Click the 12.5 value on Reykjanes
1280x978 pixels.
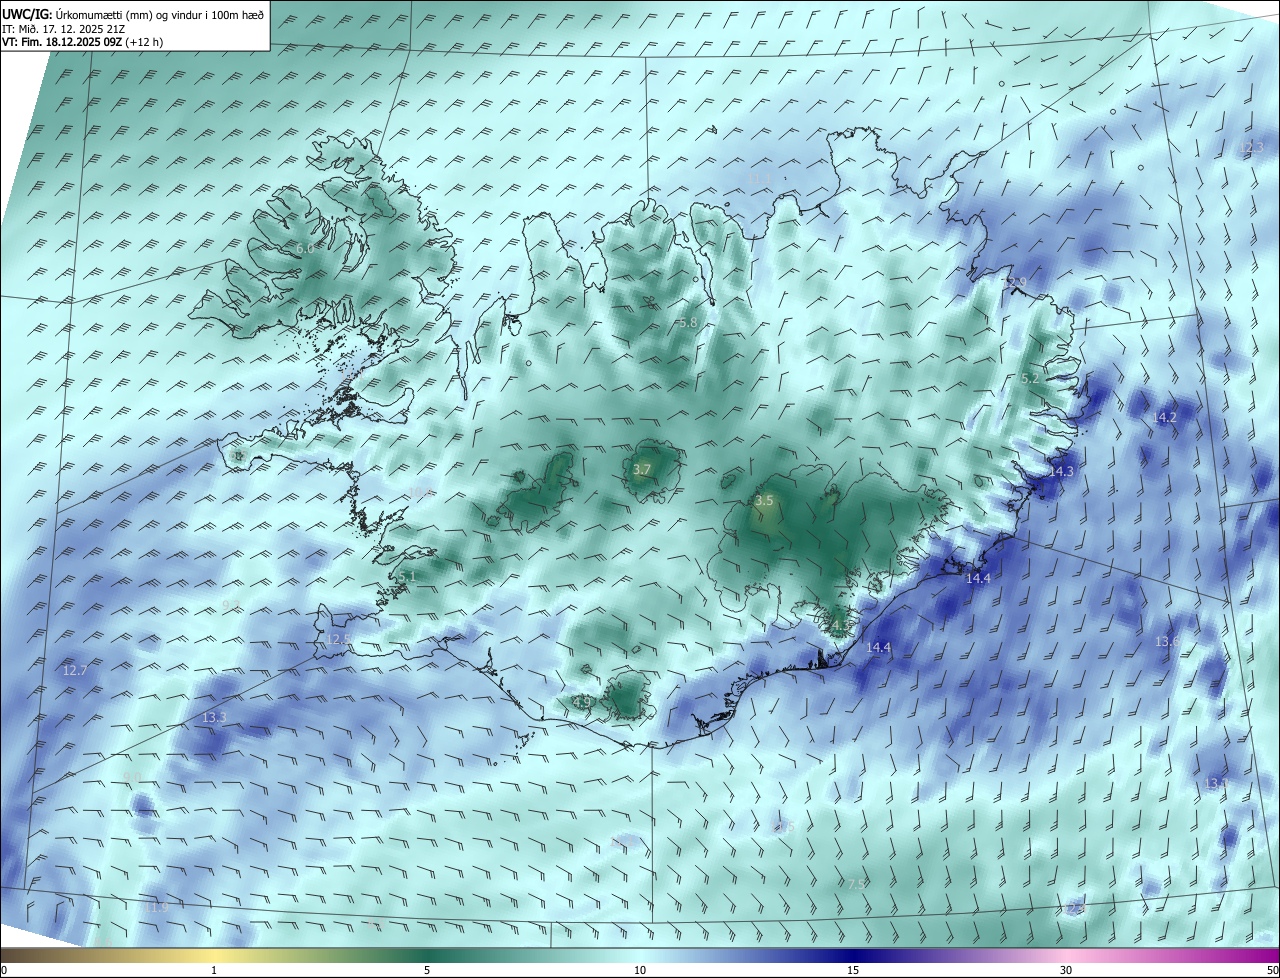point(338,639)
